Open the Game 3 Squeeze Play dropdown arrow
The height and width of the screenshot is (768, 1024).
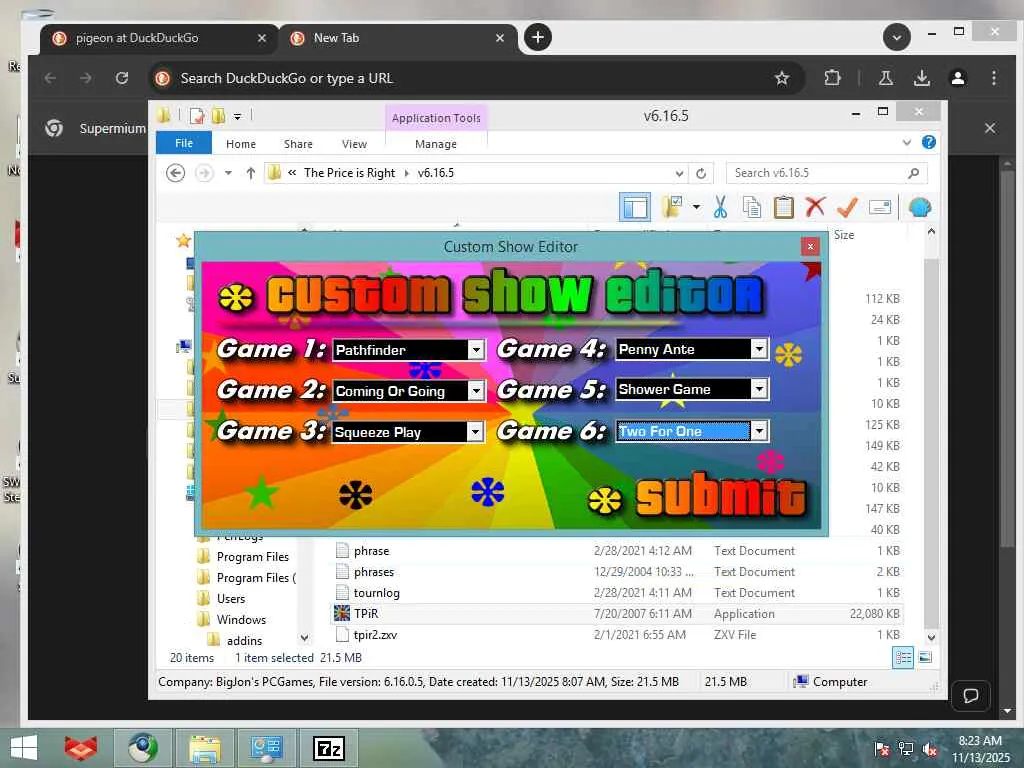point(475,432)
